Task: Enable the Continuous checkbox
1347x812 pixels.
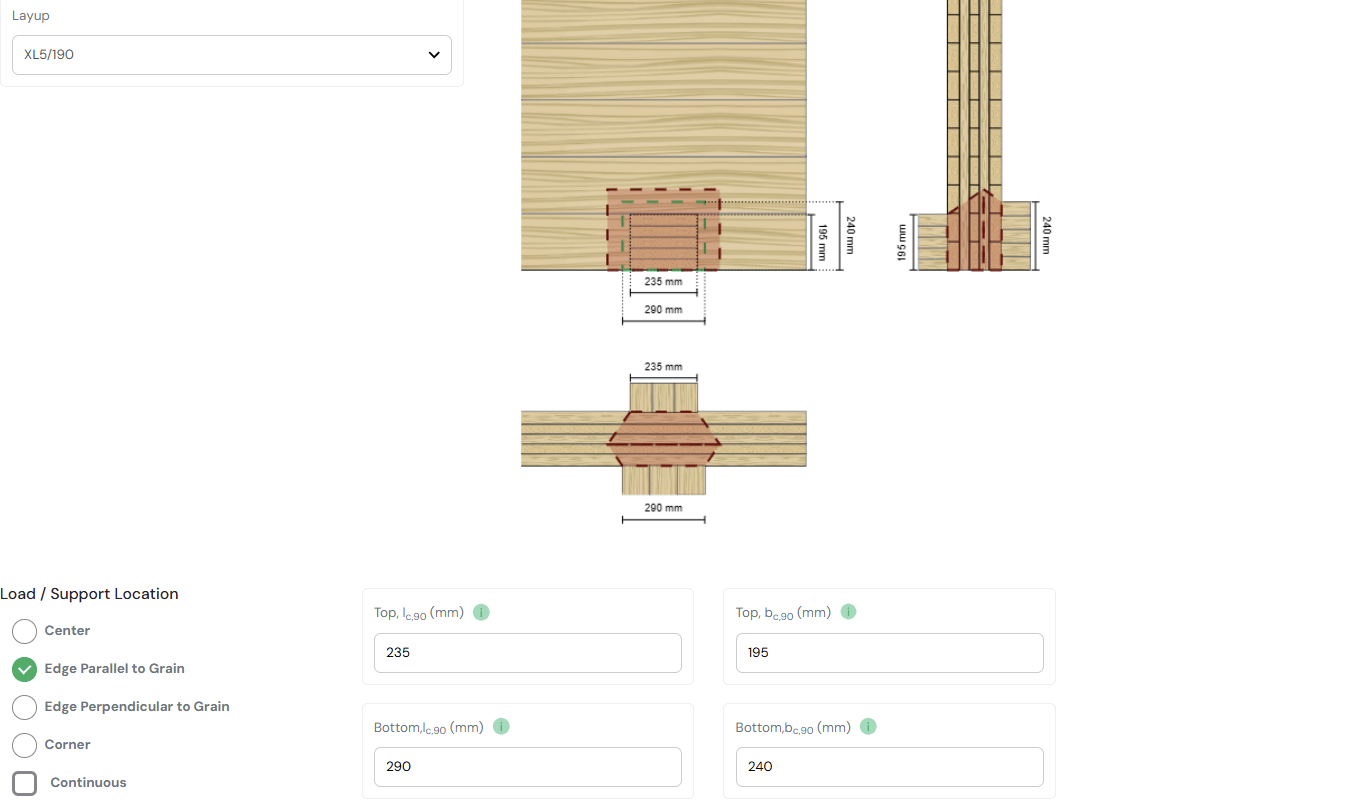Action: 25,783
